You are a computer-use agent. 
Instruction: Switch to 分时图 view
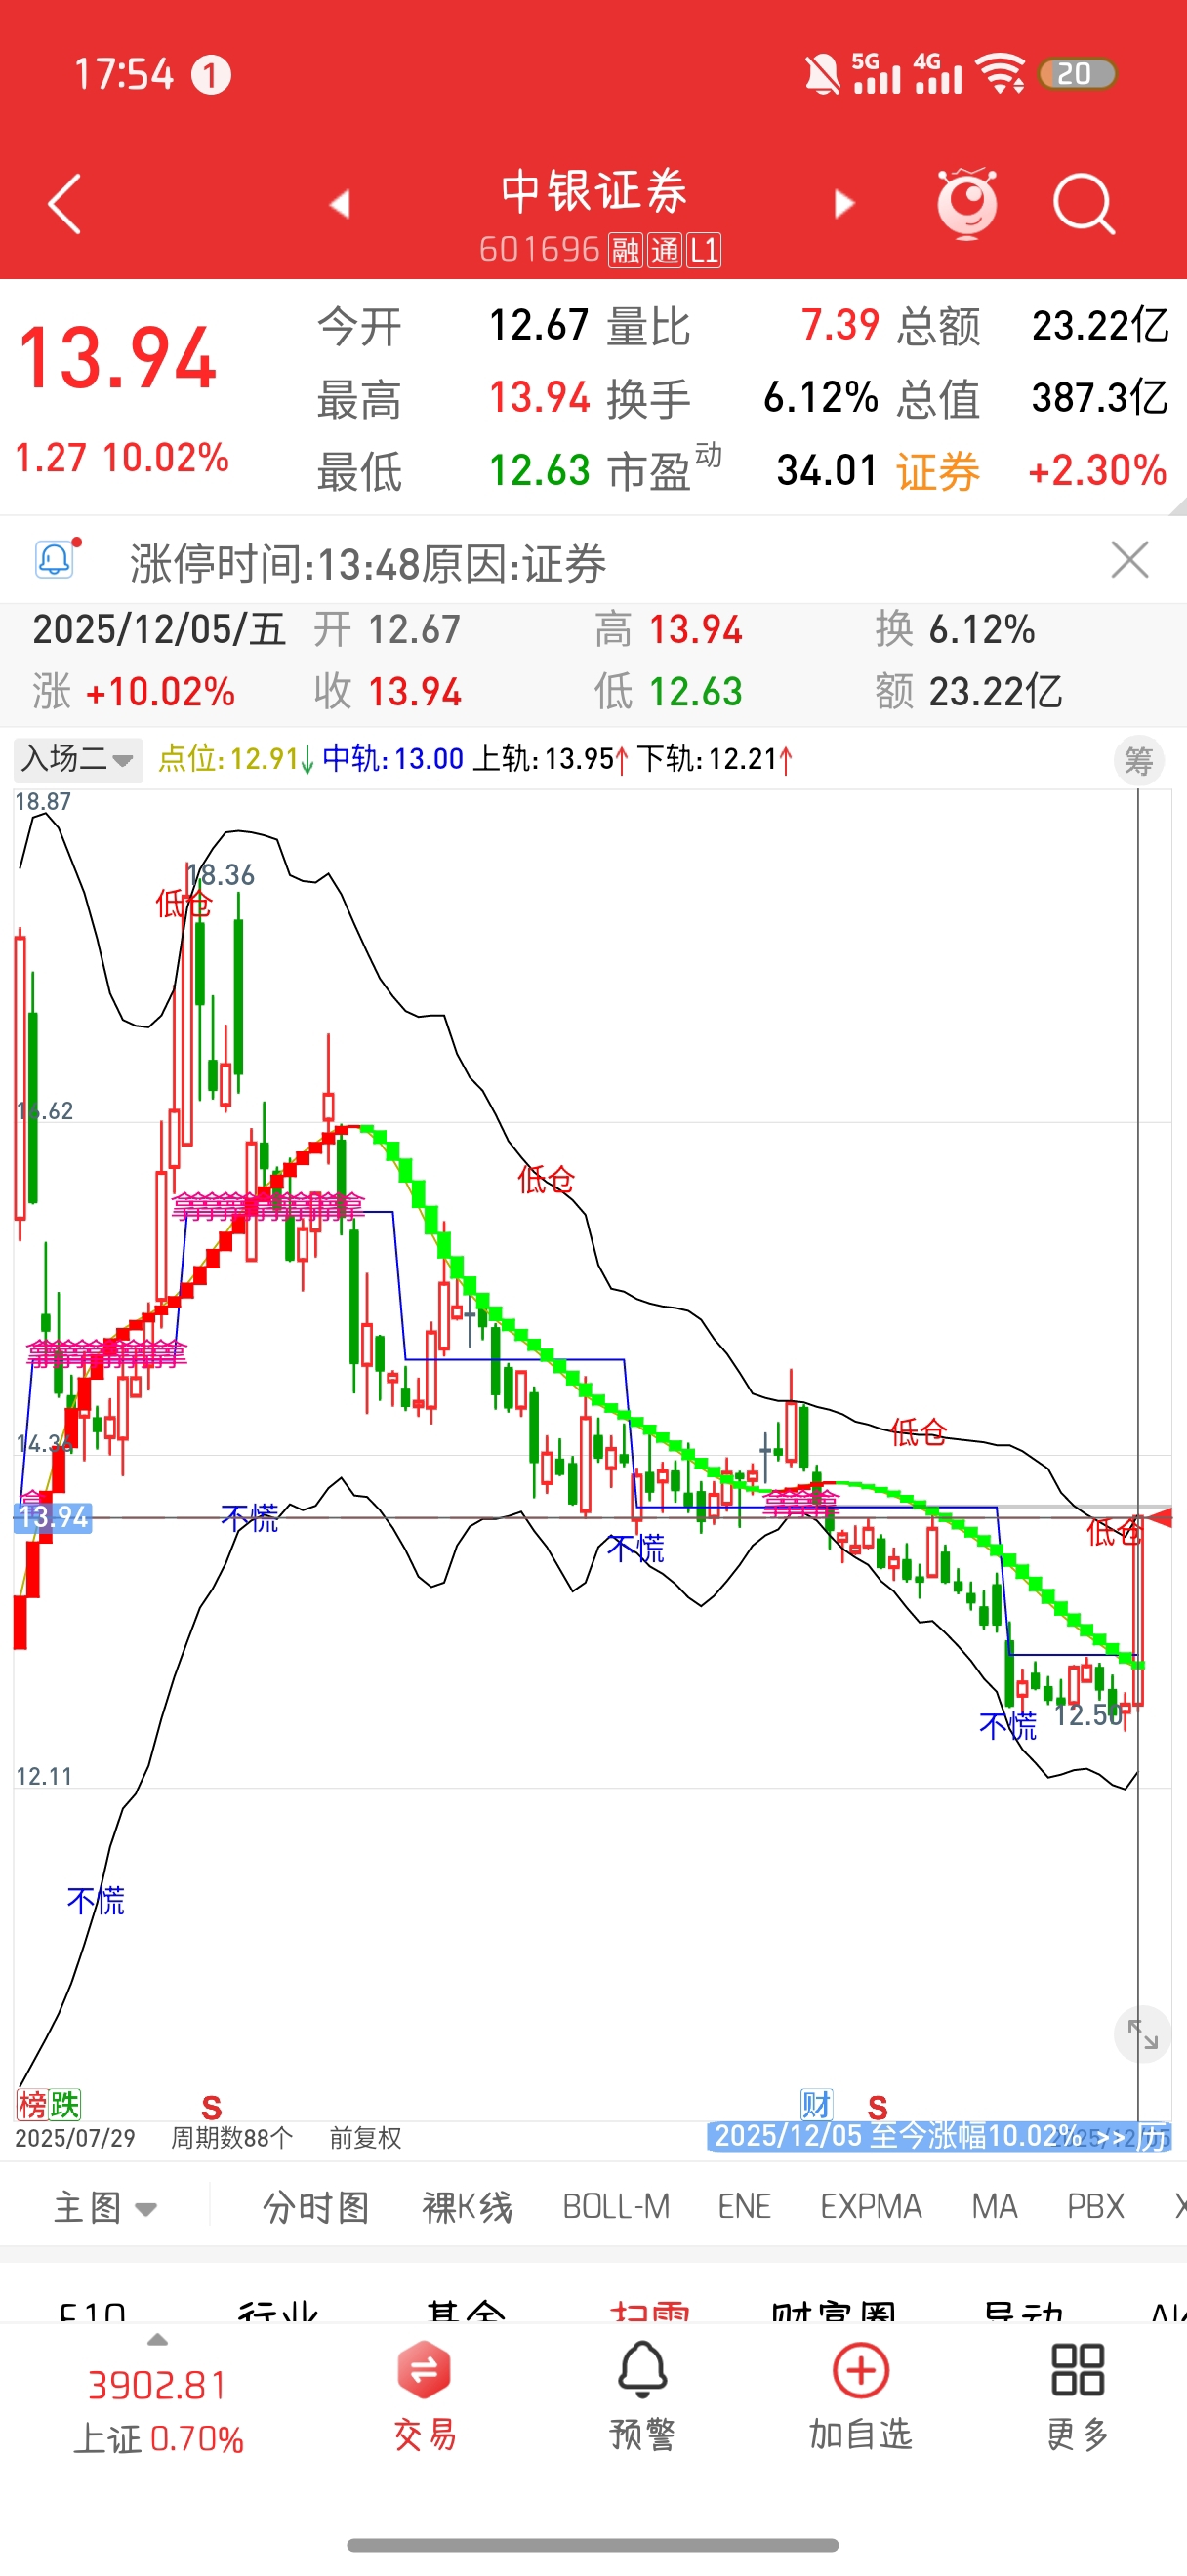(316, 2207)
